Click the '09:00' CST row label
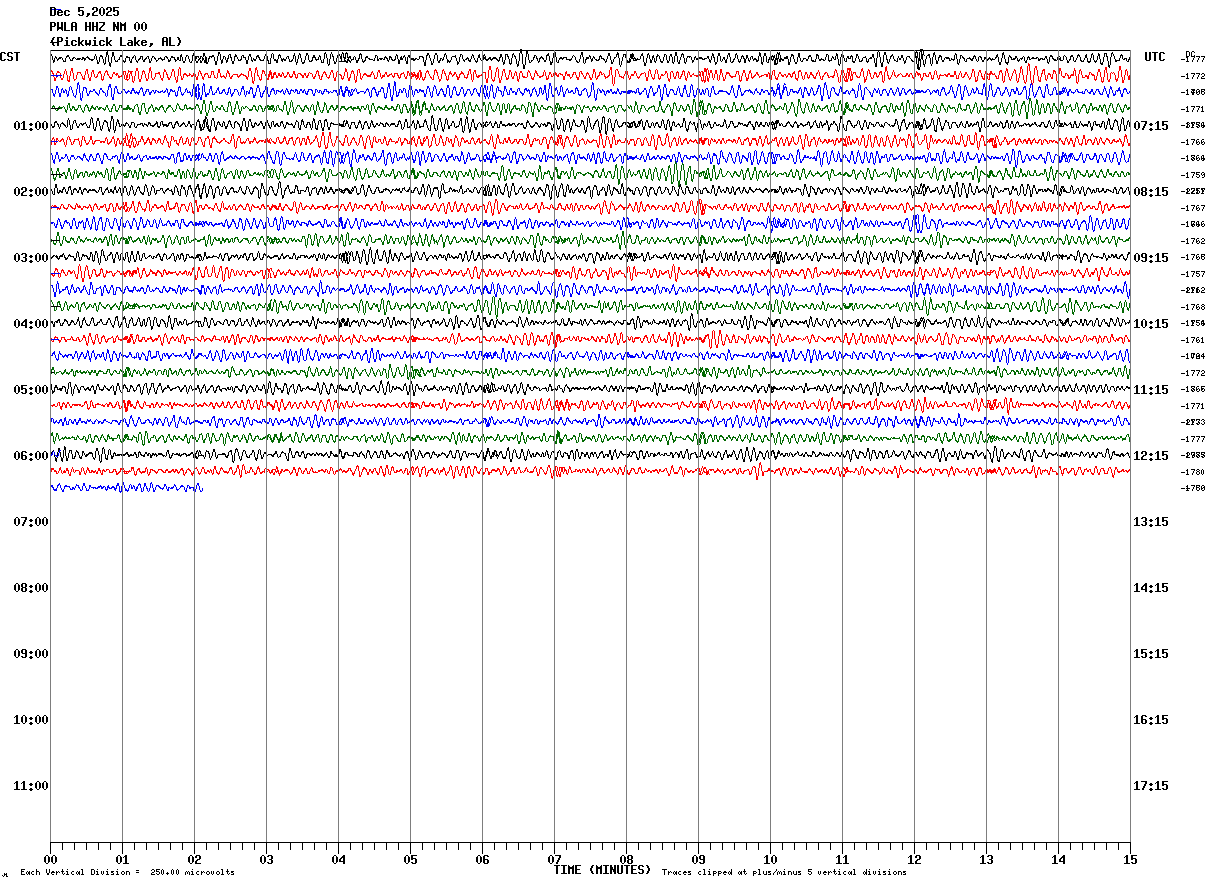Image resolution: width=1210 pixels, height=886 pixels. [x=31, y=654]
